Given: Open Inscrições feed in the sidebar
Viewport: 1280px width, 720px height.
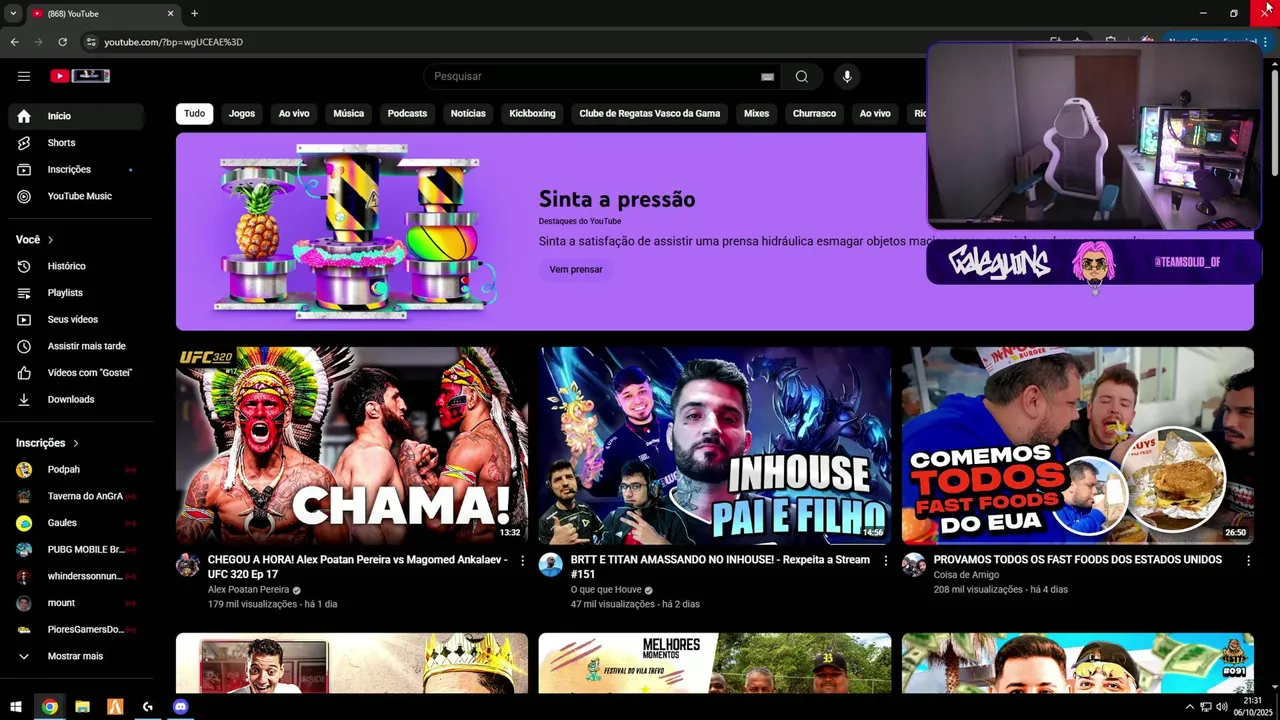Looking at the screenshot, I should tap(76, 170).
